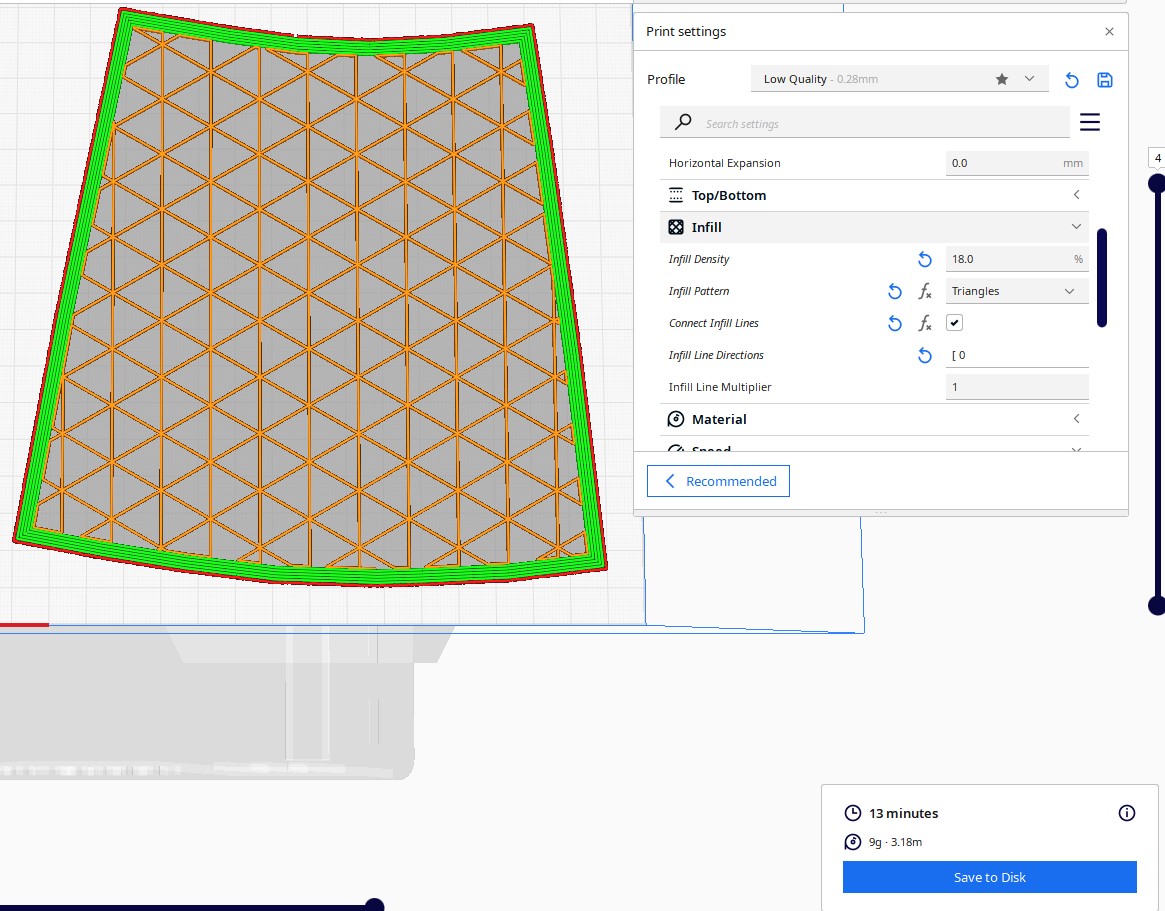Click the layer number box showing 4

pos(1158,158)
